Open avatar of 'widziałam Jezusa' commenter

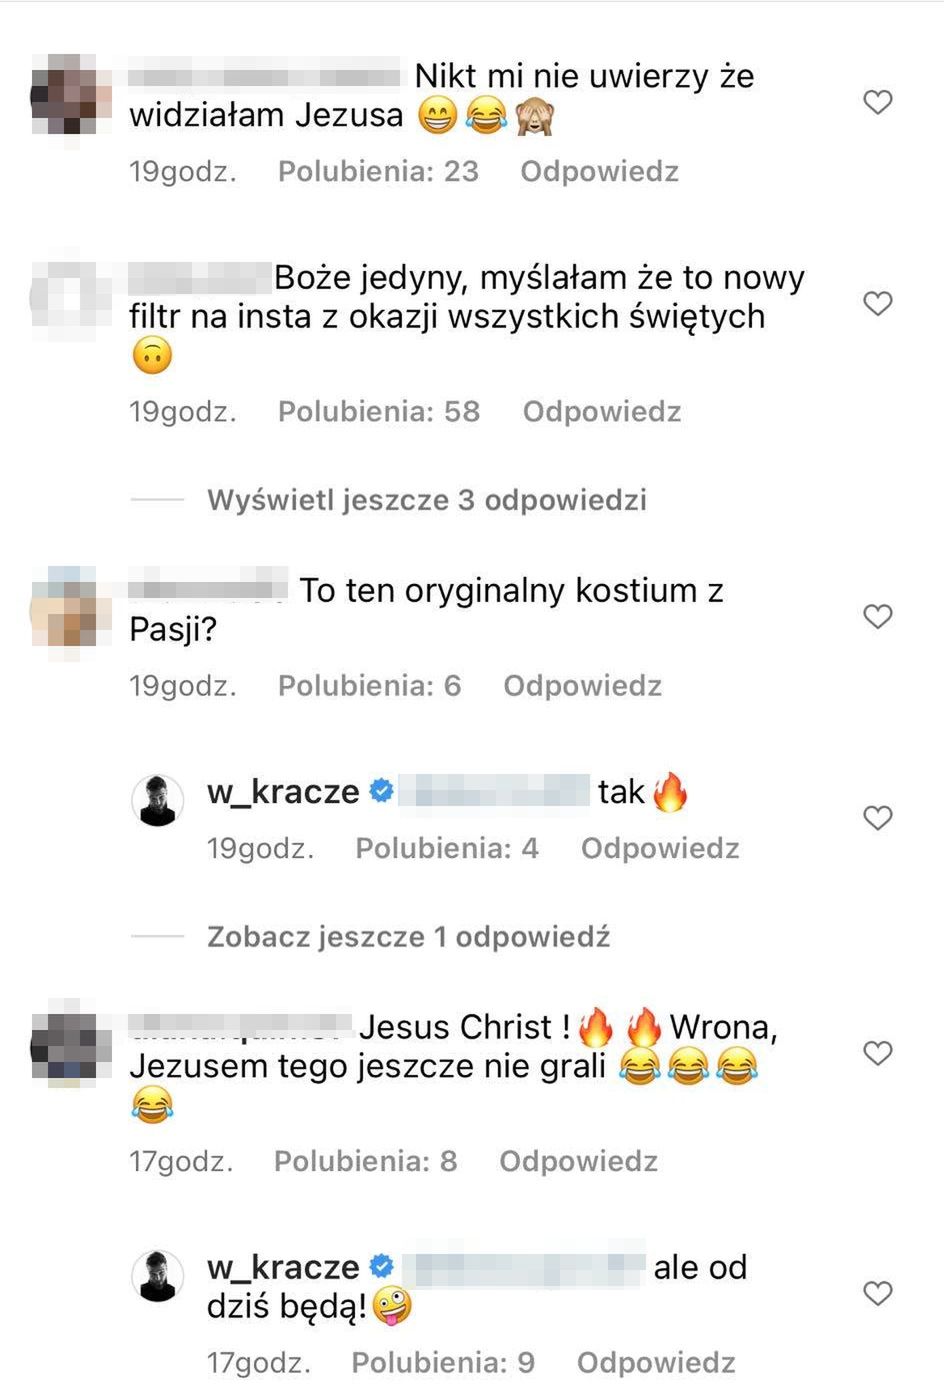coord(70,95)
